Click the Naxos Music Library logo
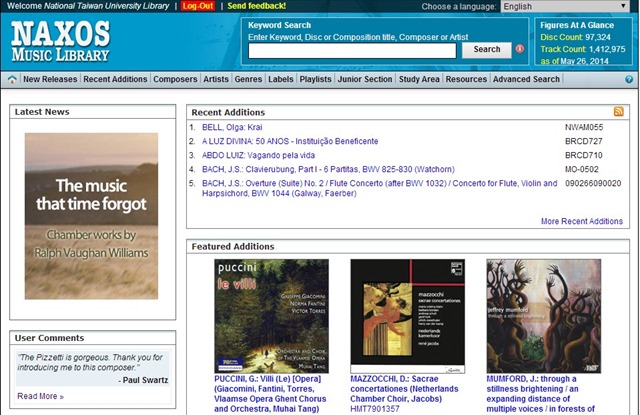Screen dimensions: 640x415 coord(60,41)
